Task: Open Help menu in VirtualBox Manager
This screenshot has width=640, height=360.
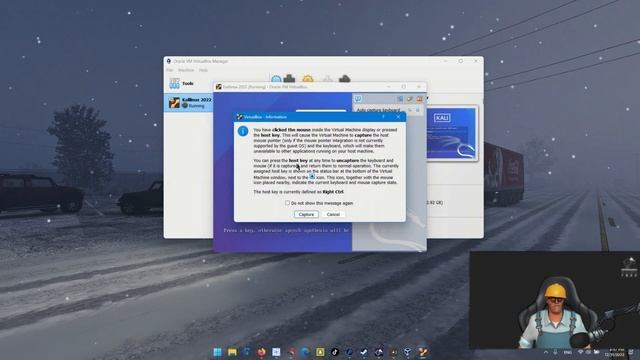Action: pos(203,70)
